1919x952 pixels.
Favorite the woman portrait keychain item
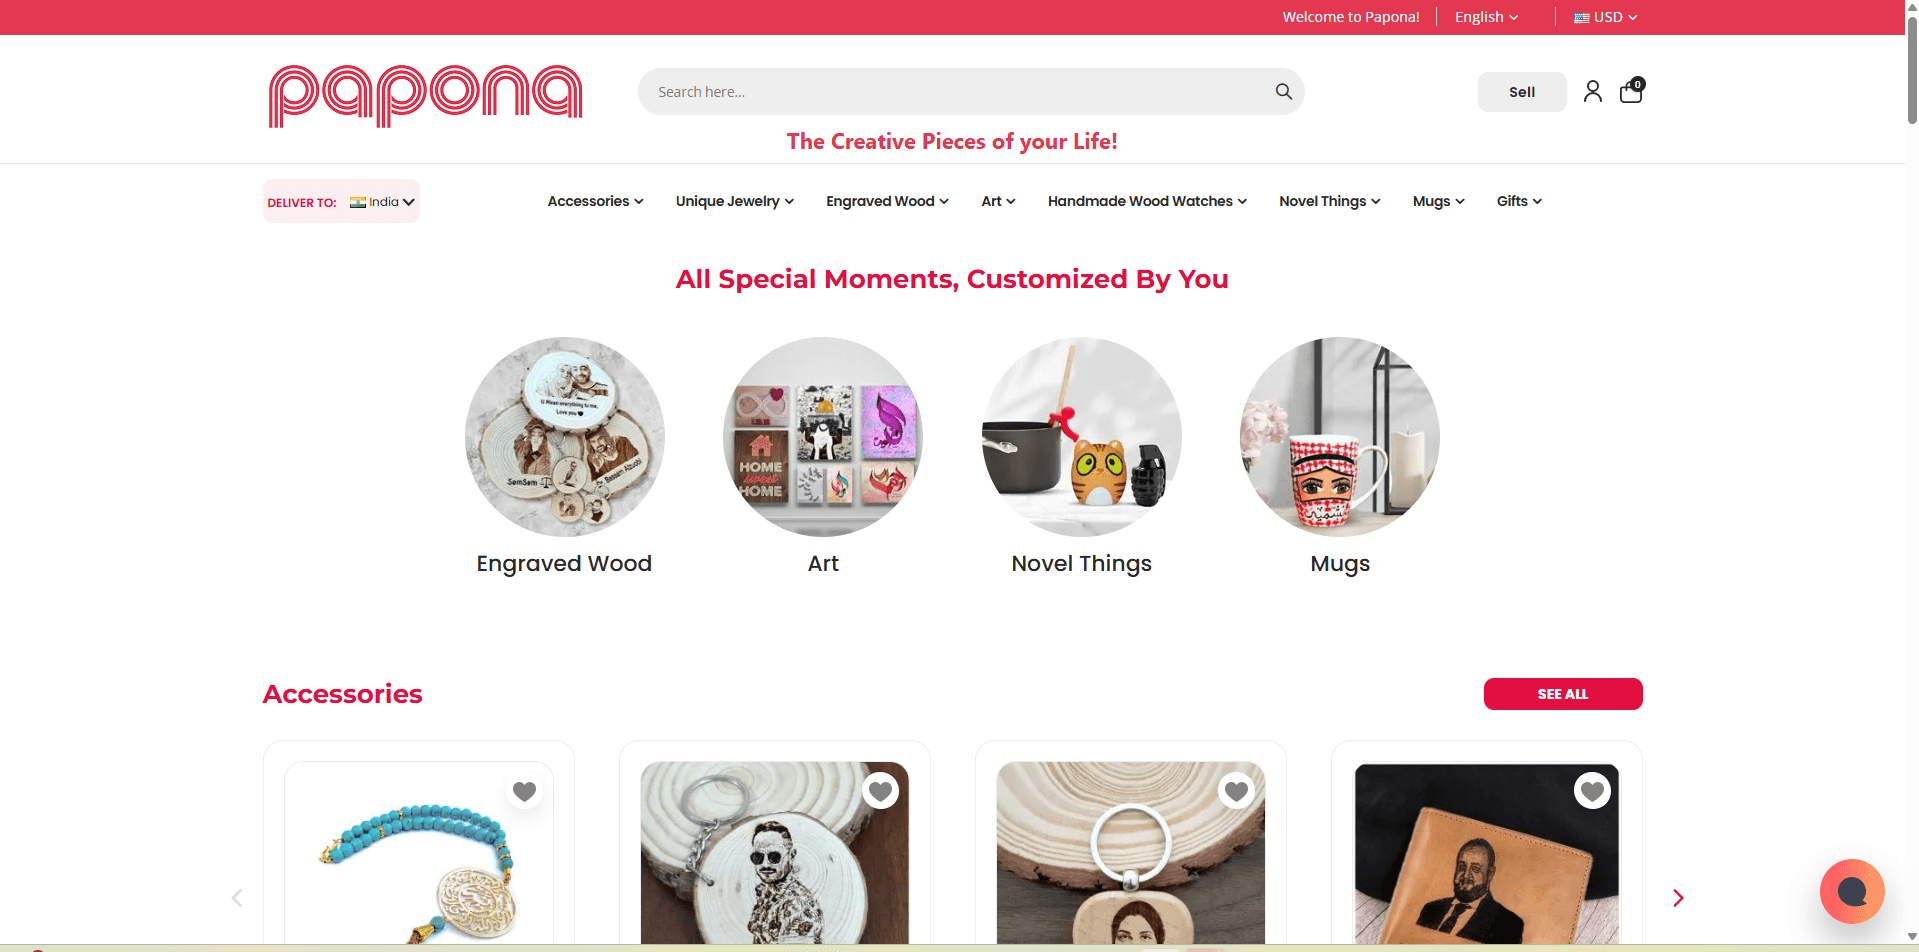click(x=1236, y=791)
